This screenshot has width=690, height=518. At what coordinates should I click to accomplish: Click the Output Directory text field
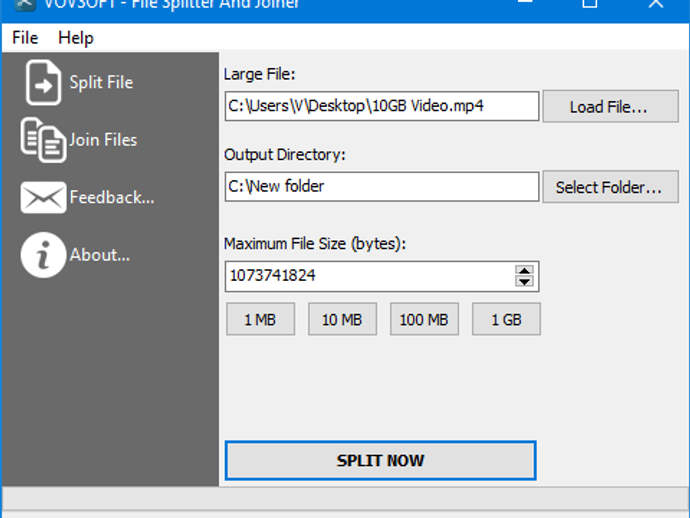pos(382,186)
